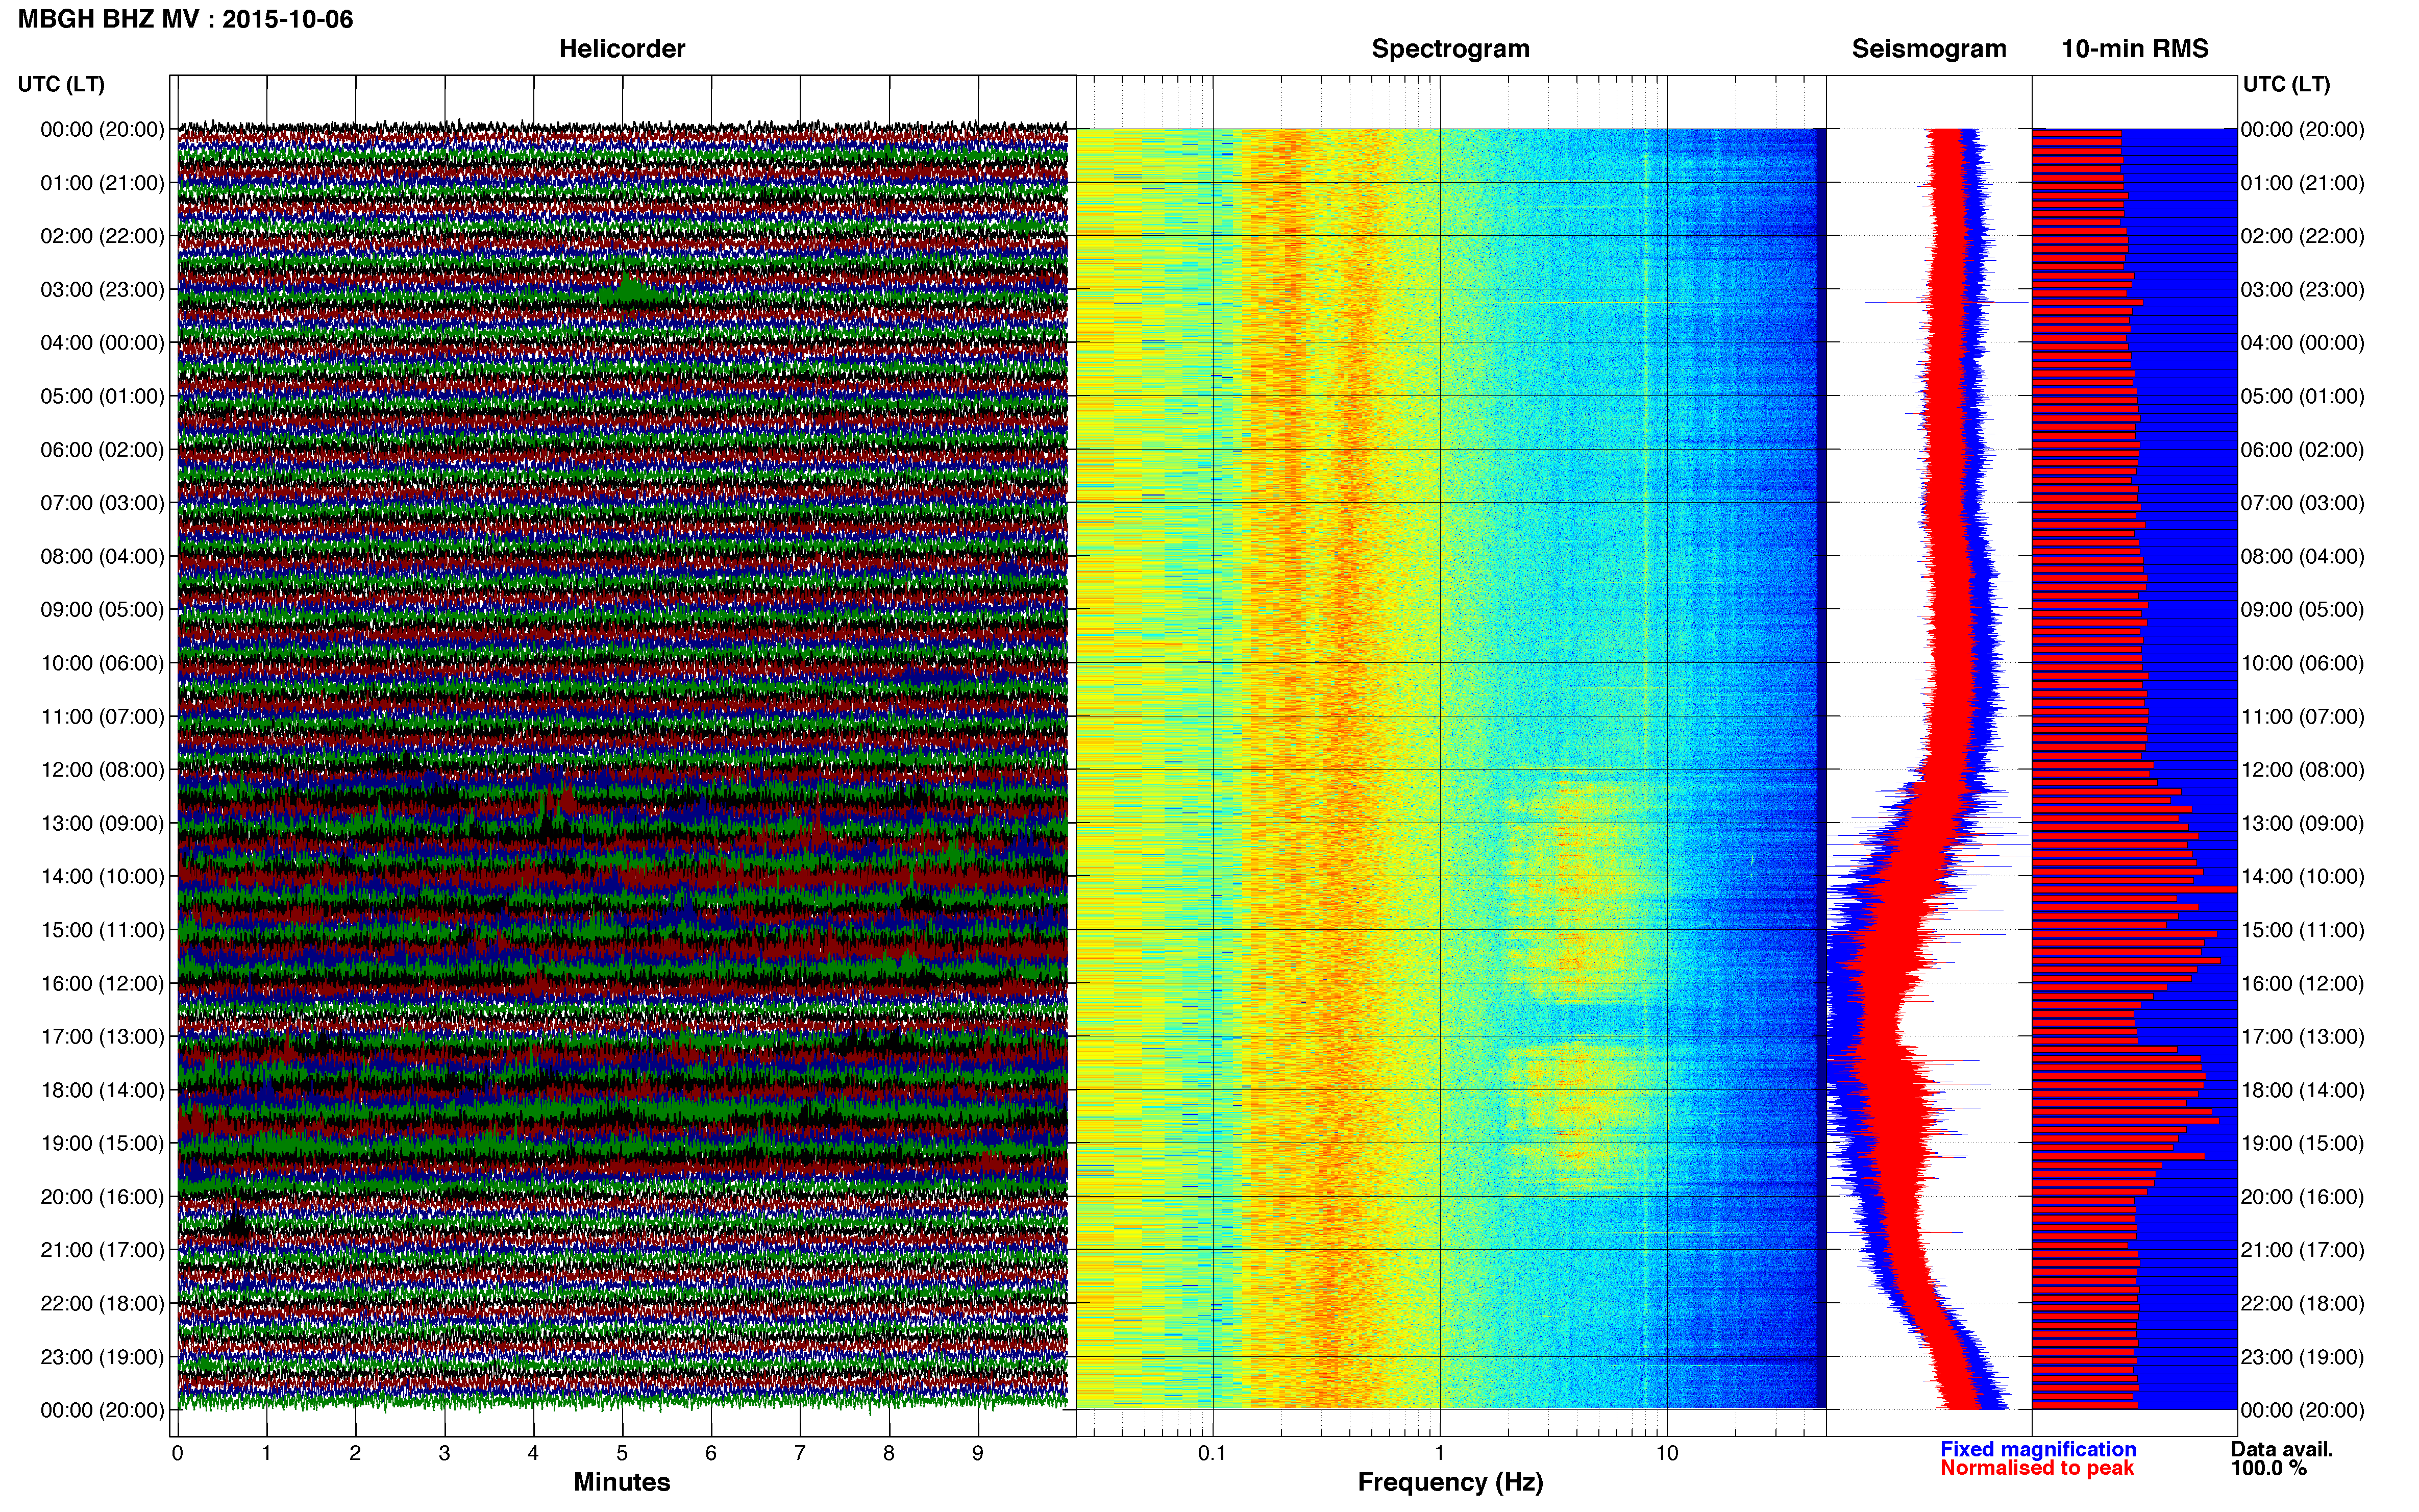
Task: Select '07:00 (03:00)' on the RMS-side time axis
Action: pyautogui.click(x=2303, y=503)
